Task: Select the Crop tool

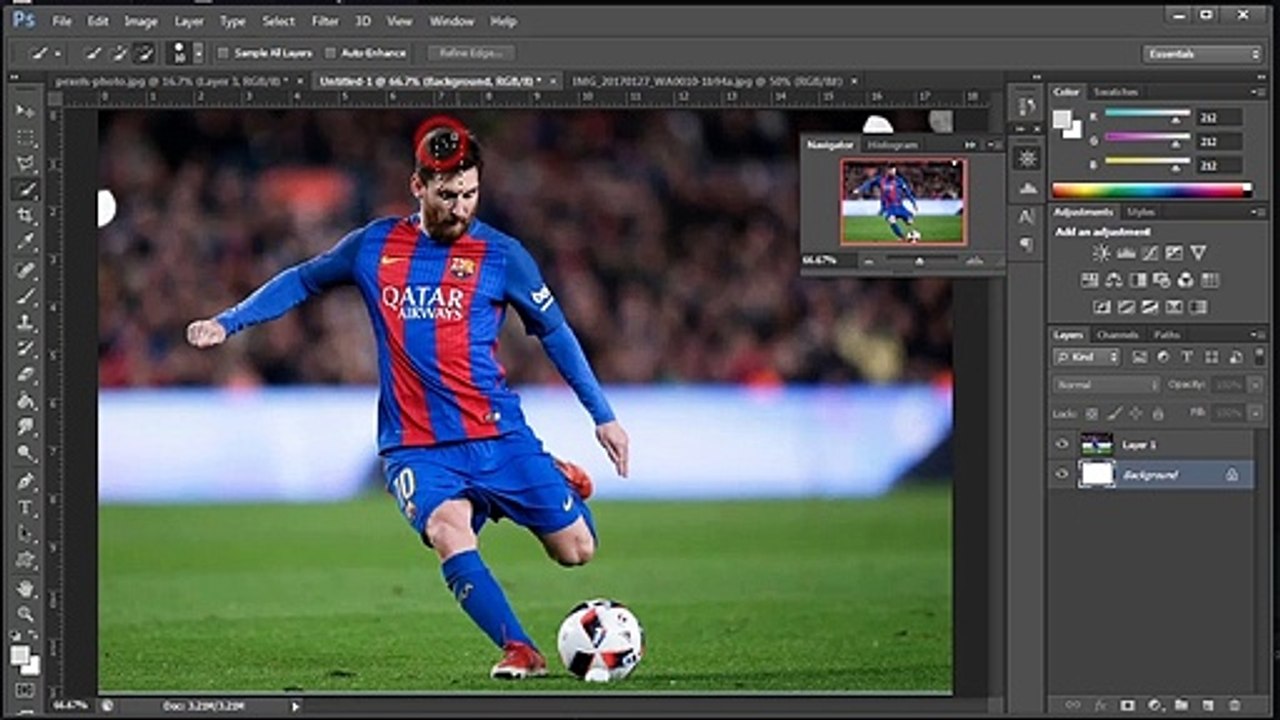Action: click(x=26, y=216)
